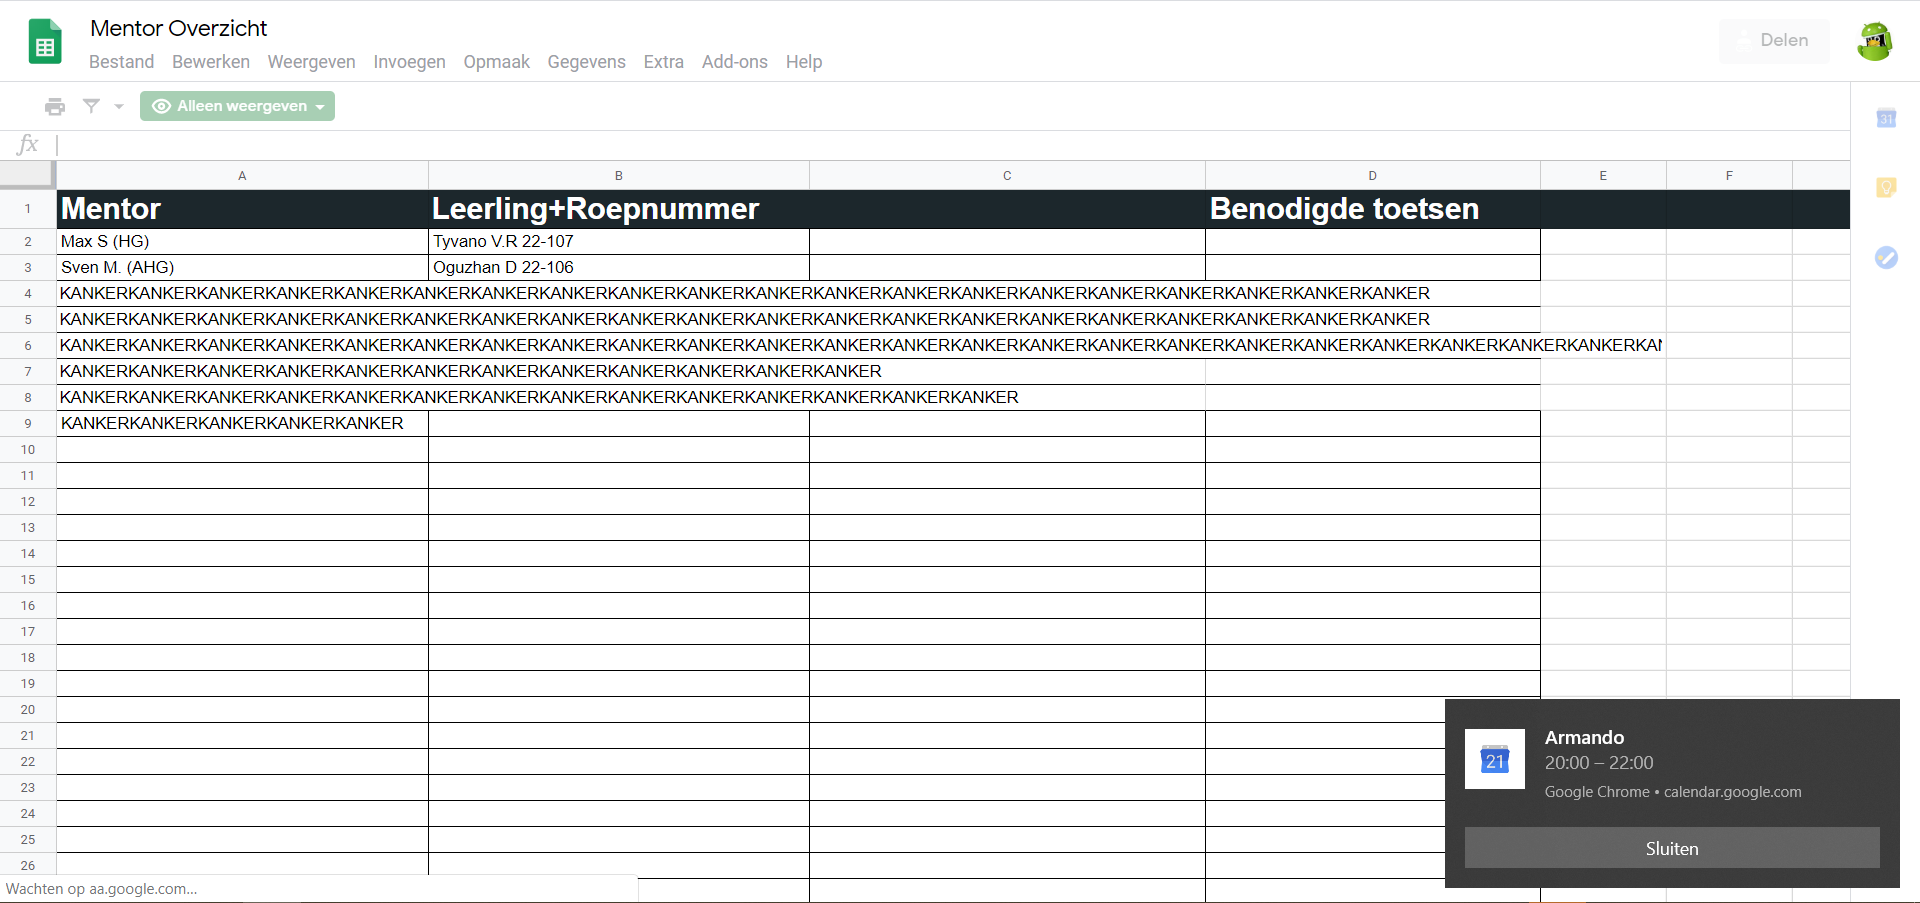Toggle the filter funnel icon
The width and height of the screenshot is (1920, 903).
[91, 106]
